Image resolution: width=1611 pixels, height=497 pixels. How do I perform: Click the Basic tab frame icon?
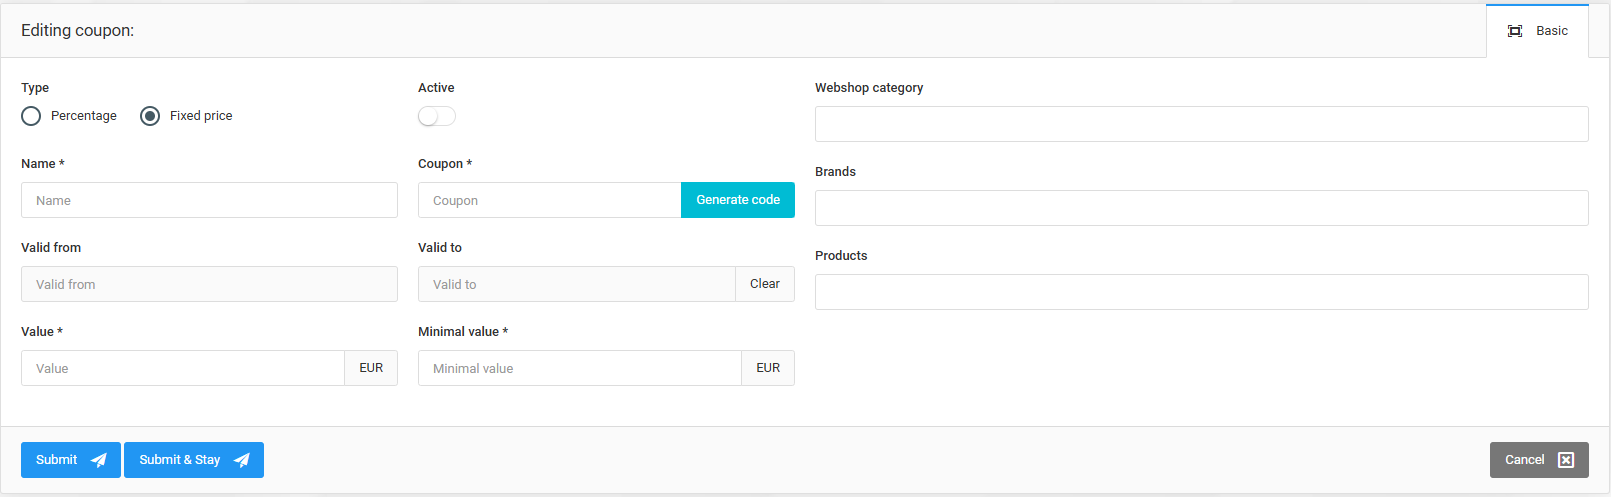[x=1515, y=31]
